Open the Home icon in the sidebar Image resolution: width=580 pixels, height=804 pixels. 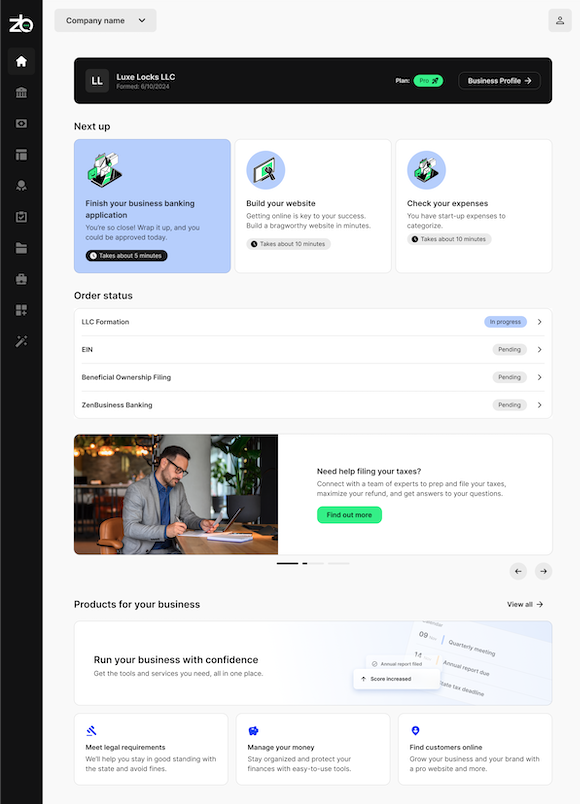click(x=21, y=62)
